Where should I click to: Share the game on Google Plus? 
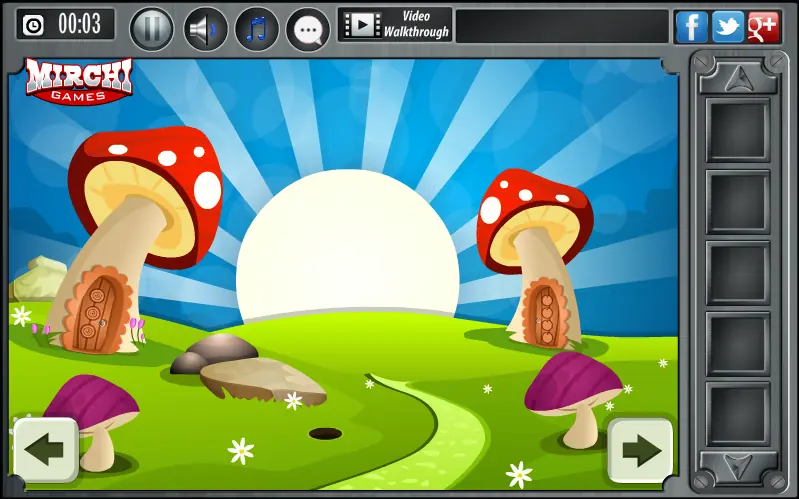pyautogui.click(x=763, y=27)
